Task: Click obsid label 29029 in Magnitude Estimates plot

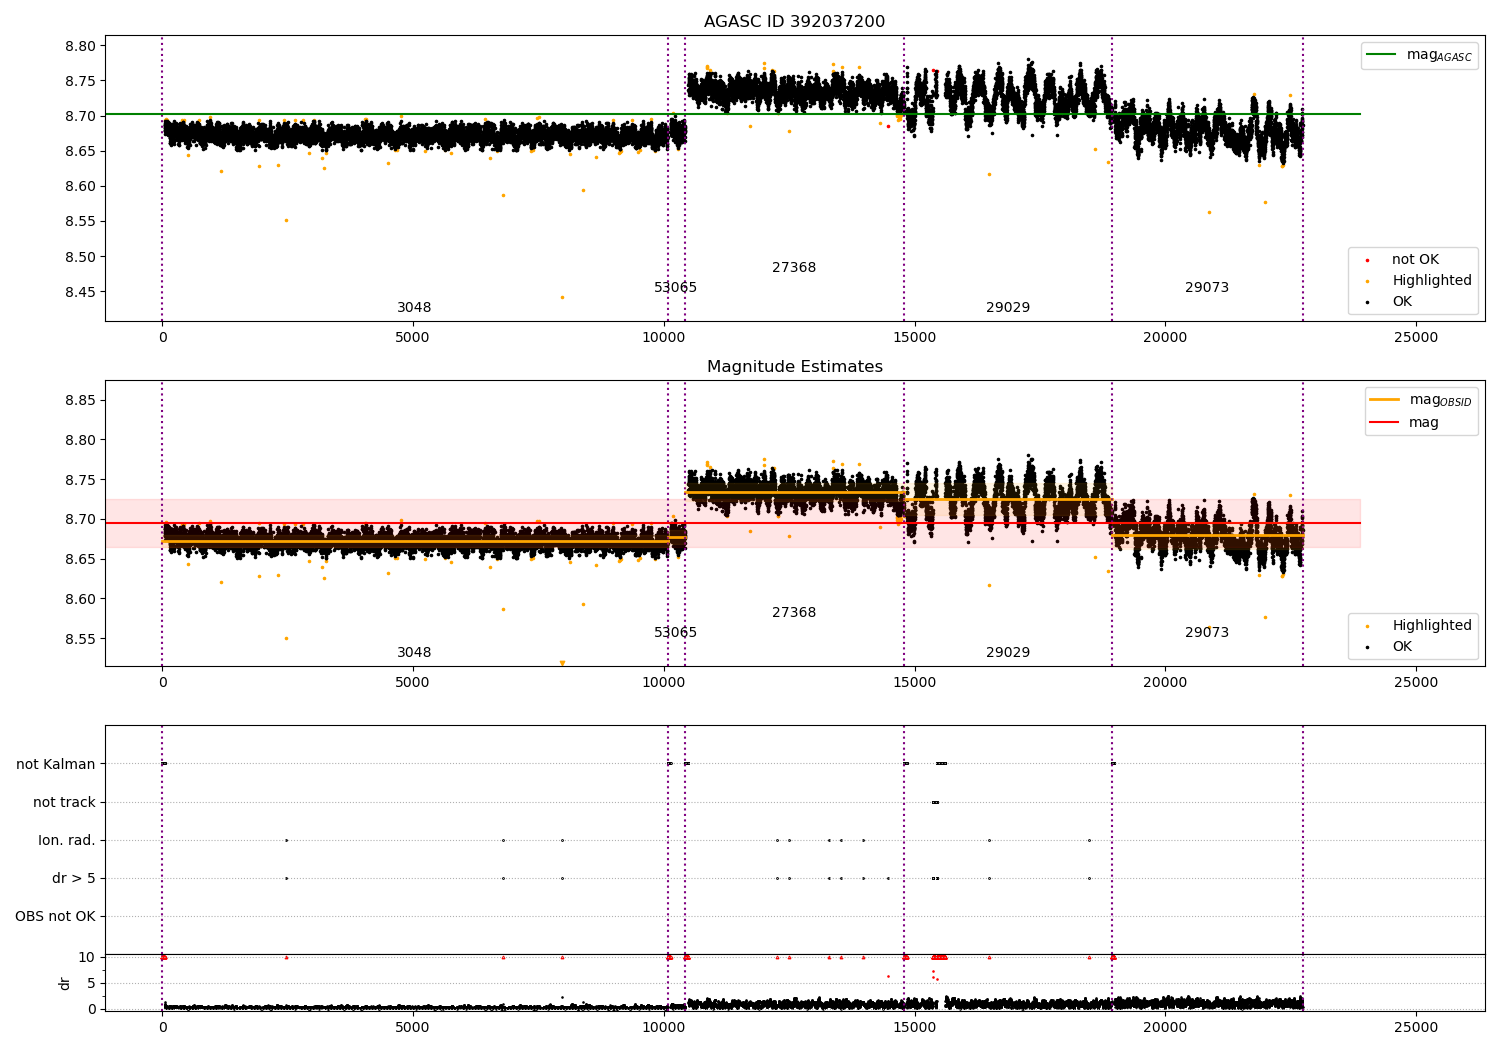Action: [1008, 653]
